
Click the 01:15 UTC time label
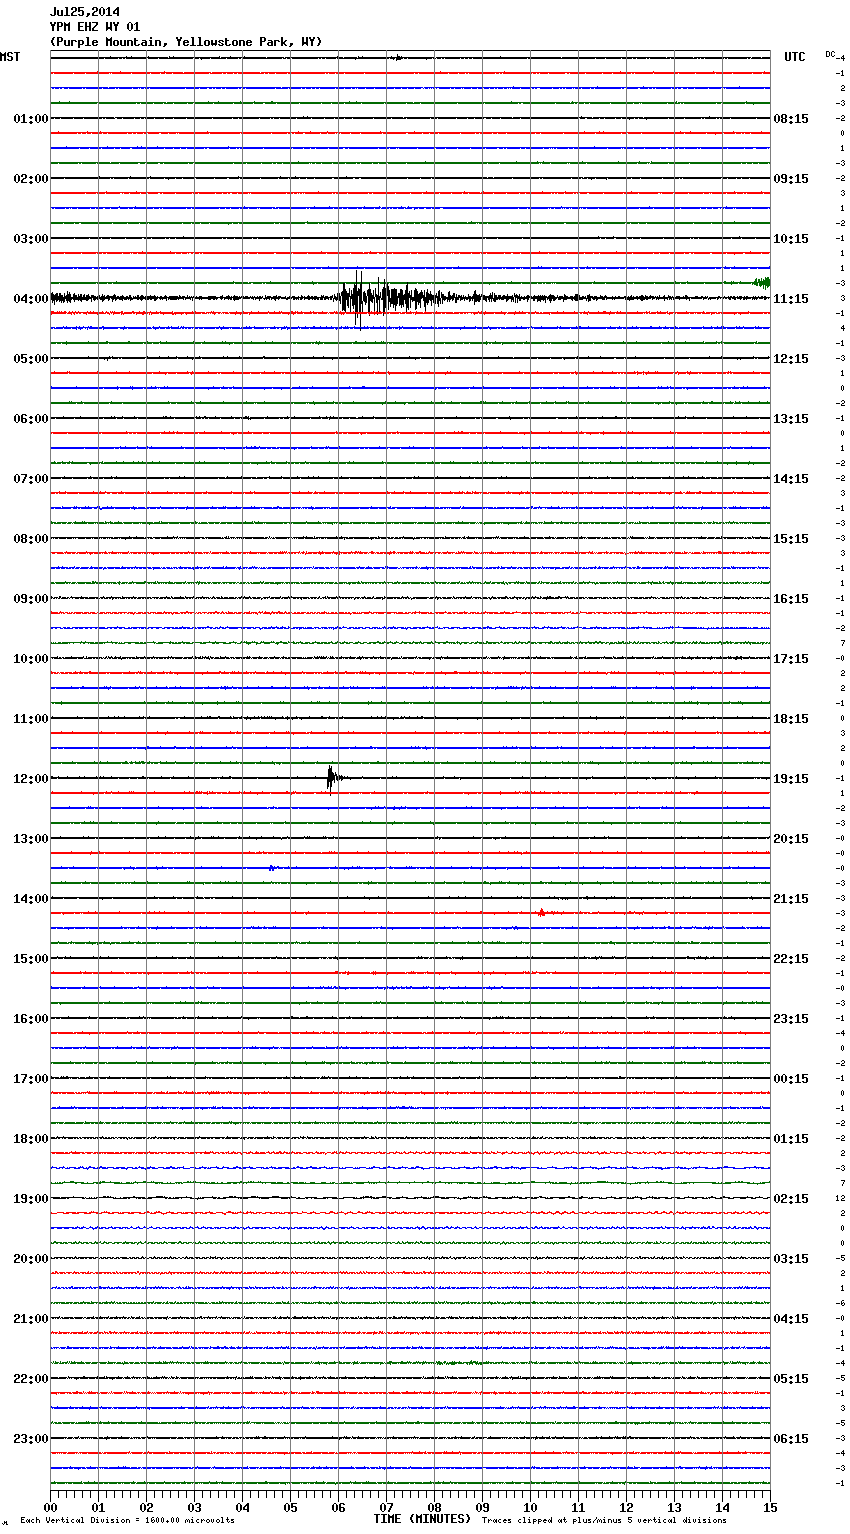791,1139
